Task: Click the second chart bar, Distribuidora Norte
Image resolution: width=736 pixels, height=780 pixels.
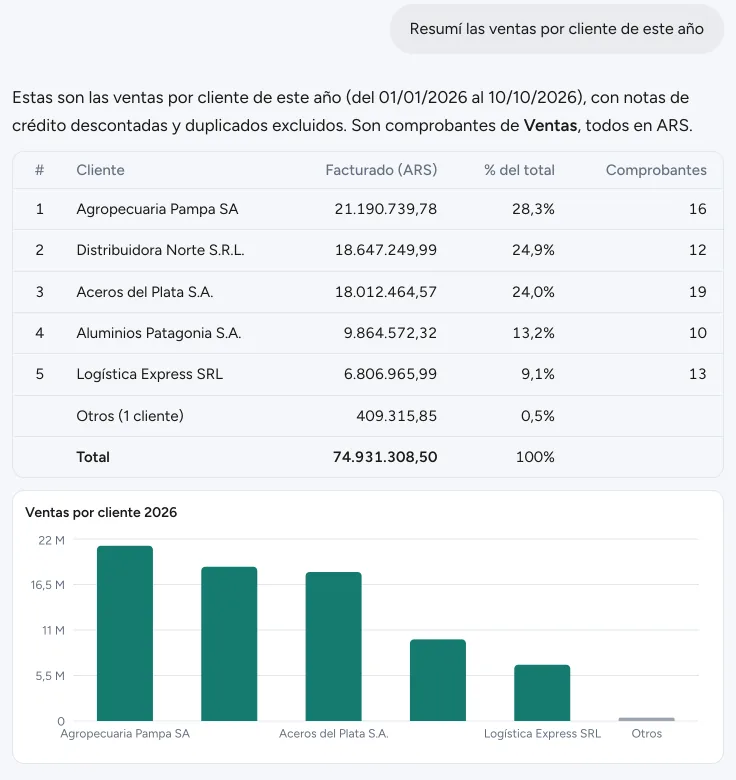Action: coord(229,644)
